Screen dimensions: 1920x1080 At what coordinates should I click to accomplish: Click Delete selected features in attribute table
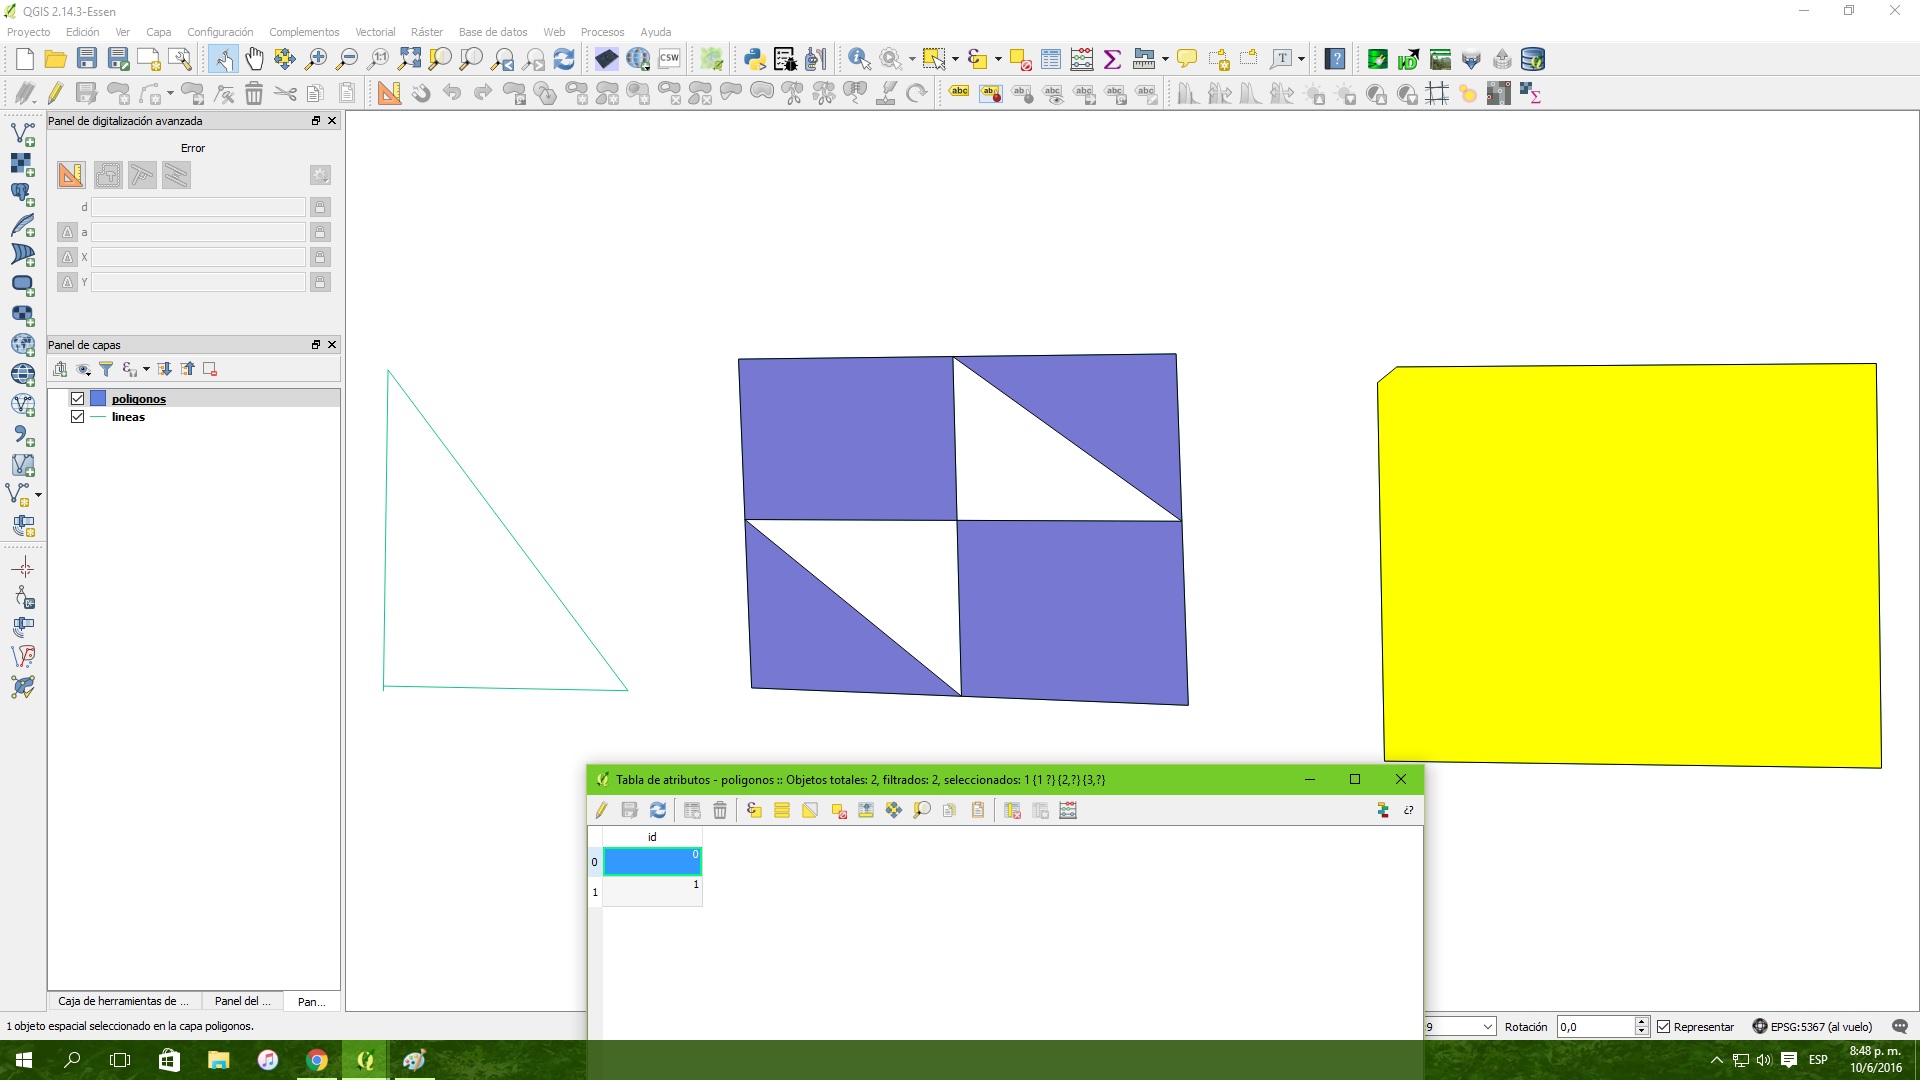[720, 810]
